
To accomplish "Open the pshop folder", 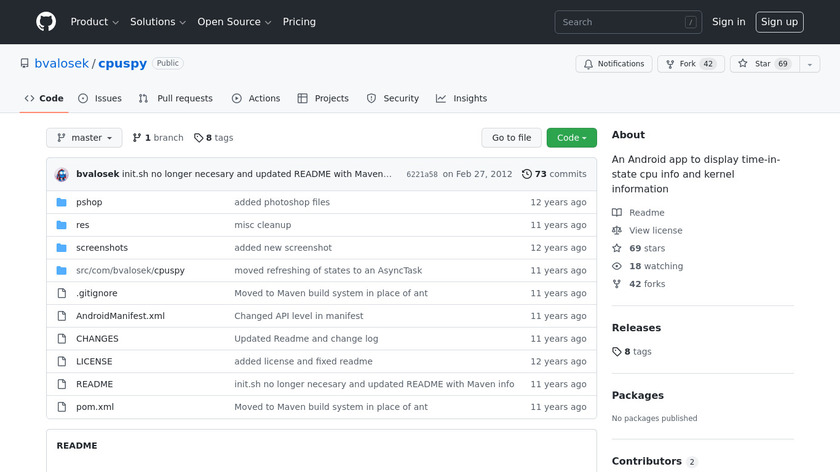I will 89,202.
